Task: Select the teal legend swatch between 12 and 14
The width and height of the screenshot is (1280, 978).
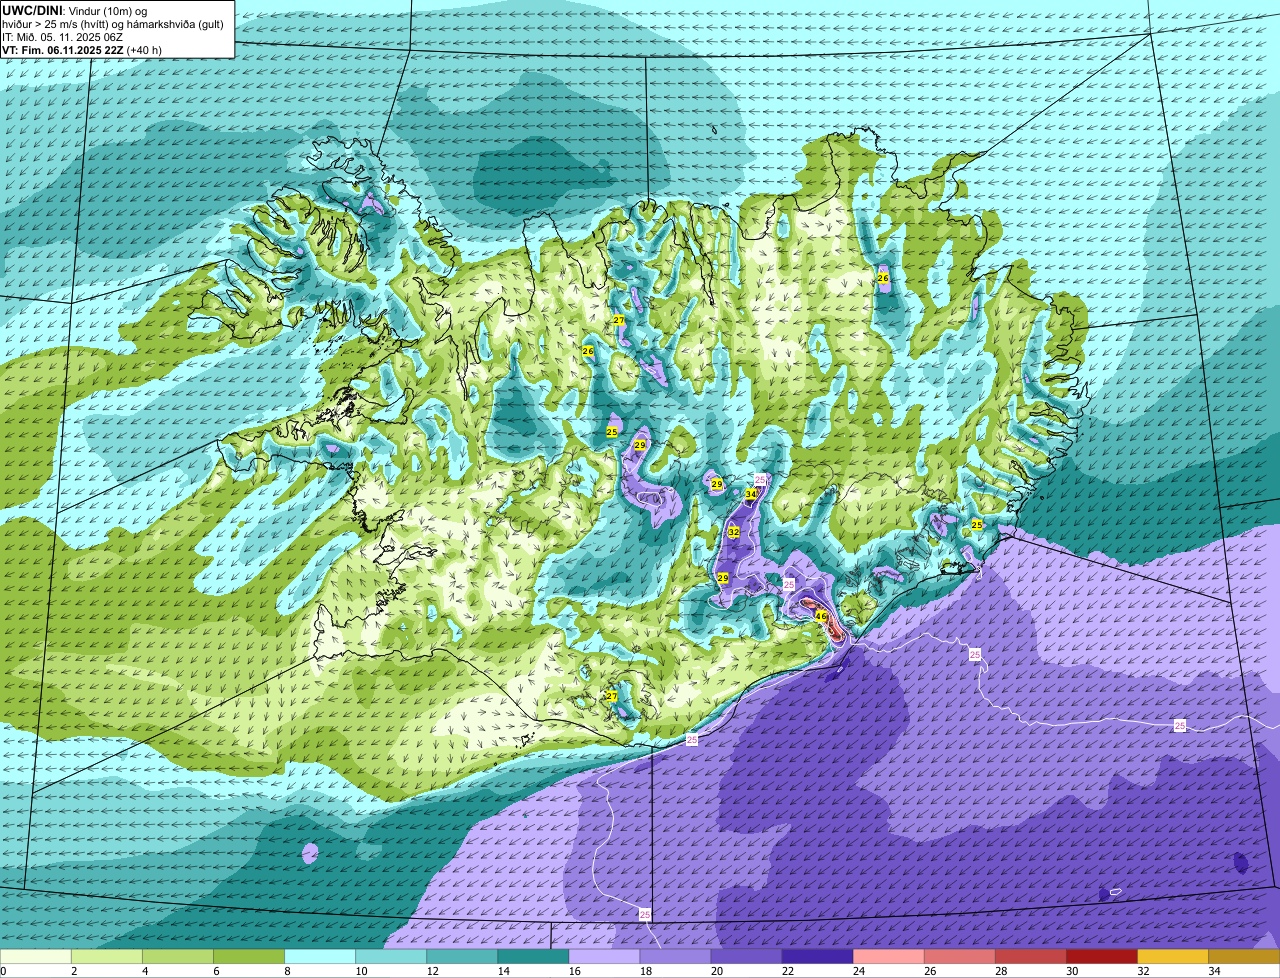Action: point(462,957)
